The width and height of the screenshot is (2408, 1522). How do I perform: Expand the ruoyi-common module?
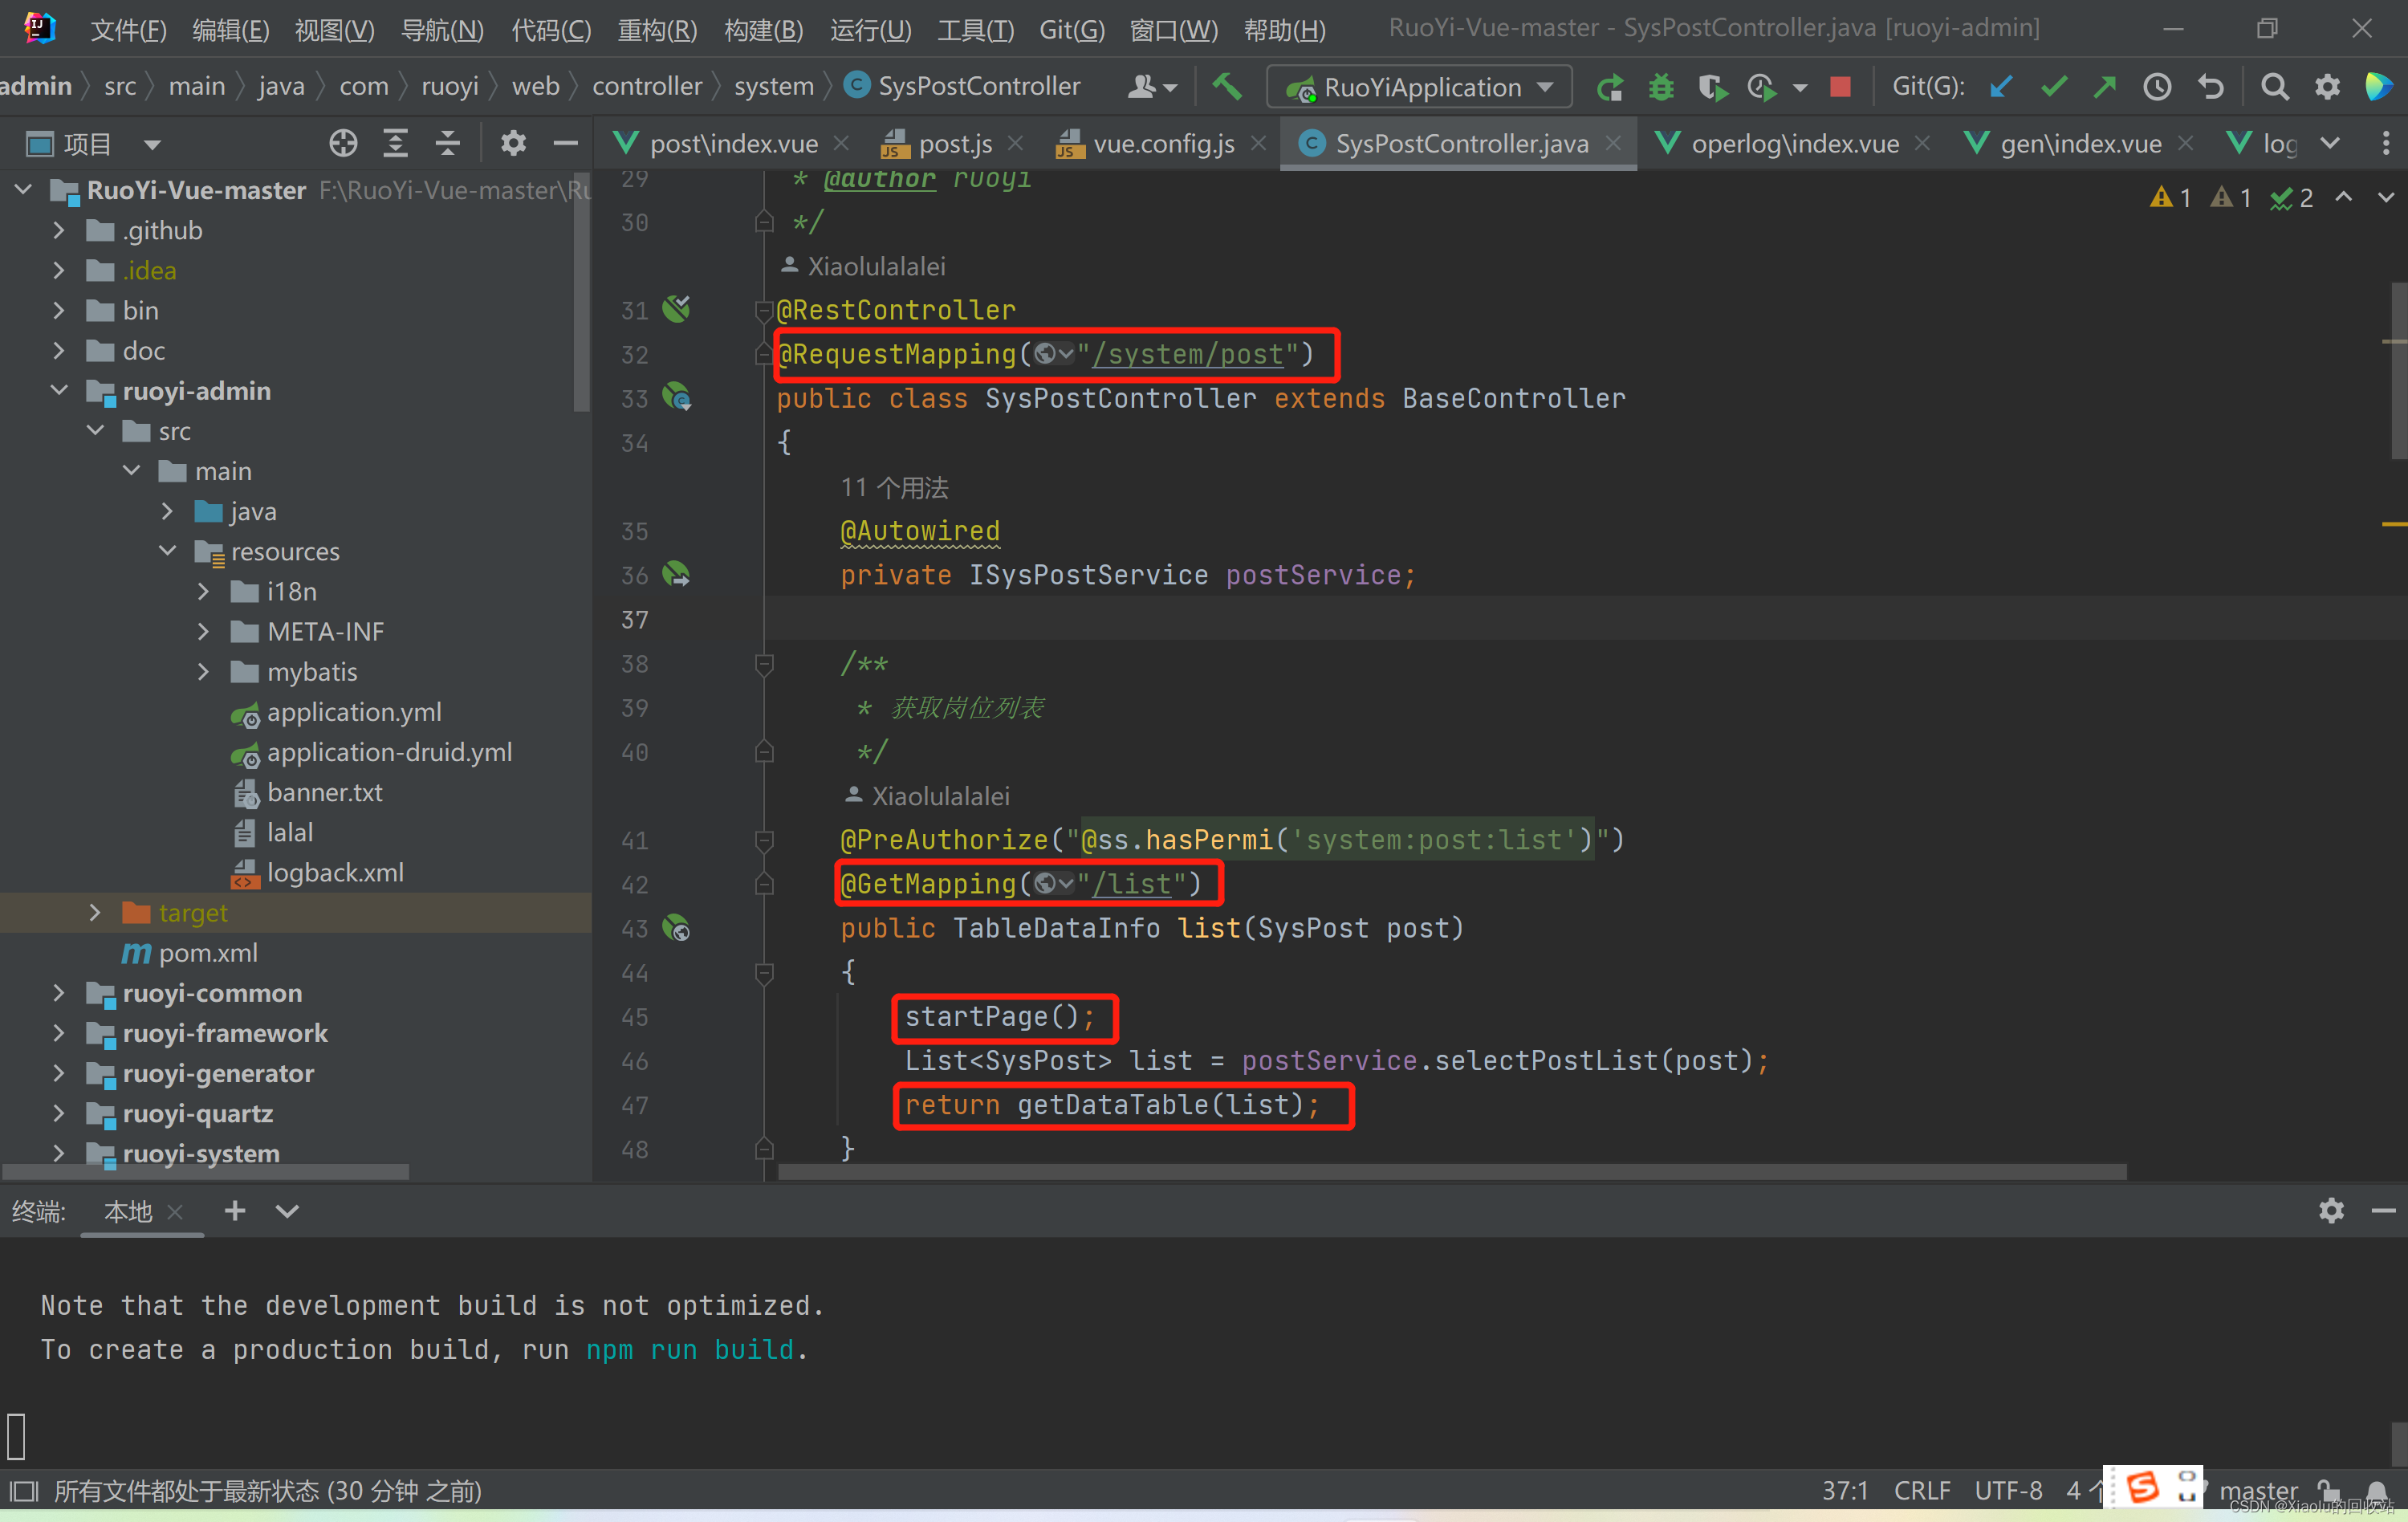point(59,993)
